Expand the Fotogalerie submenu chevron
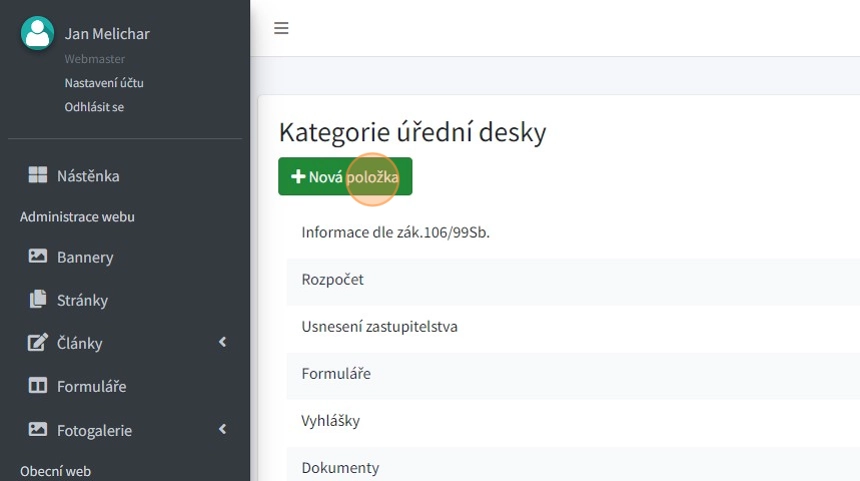This screenshot has height=481, width=860. click(222, 430)
